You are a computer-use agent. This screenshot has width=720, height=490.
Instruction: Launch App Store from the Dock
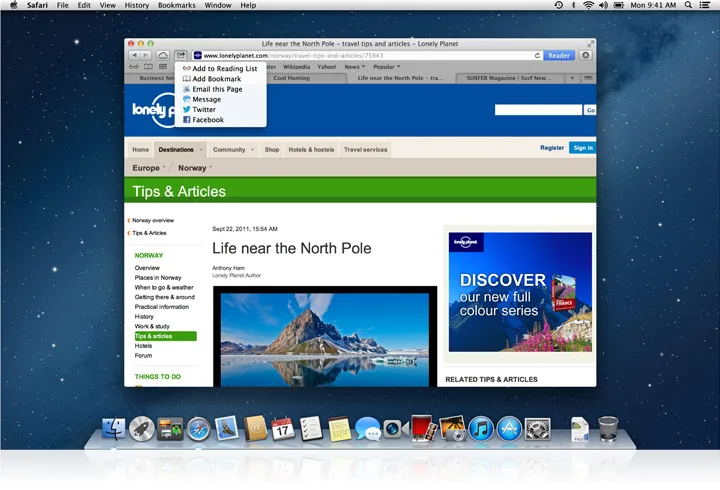(x=510, y=429)
